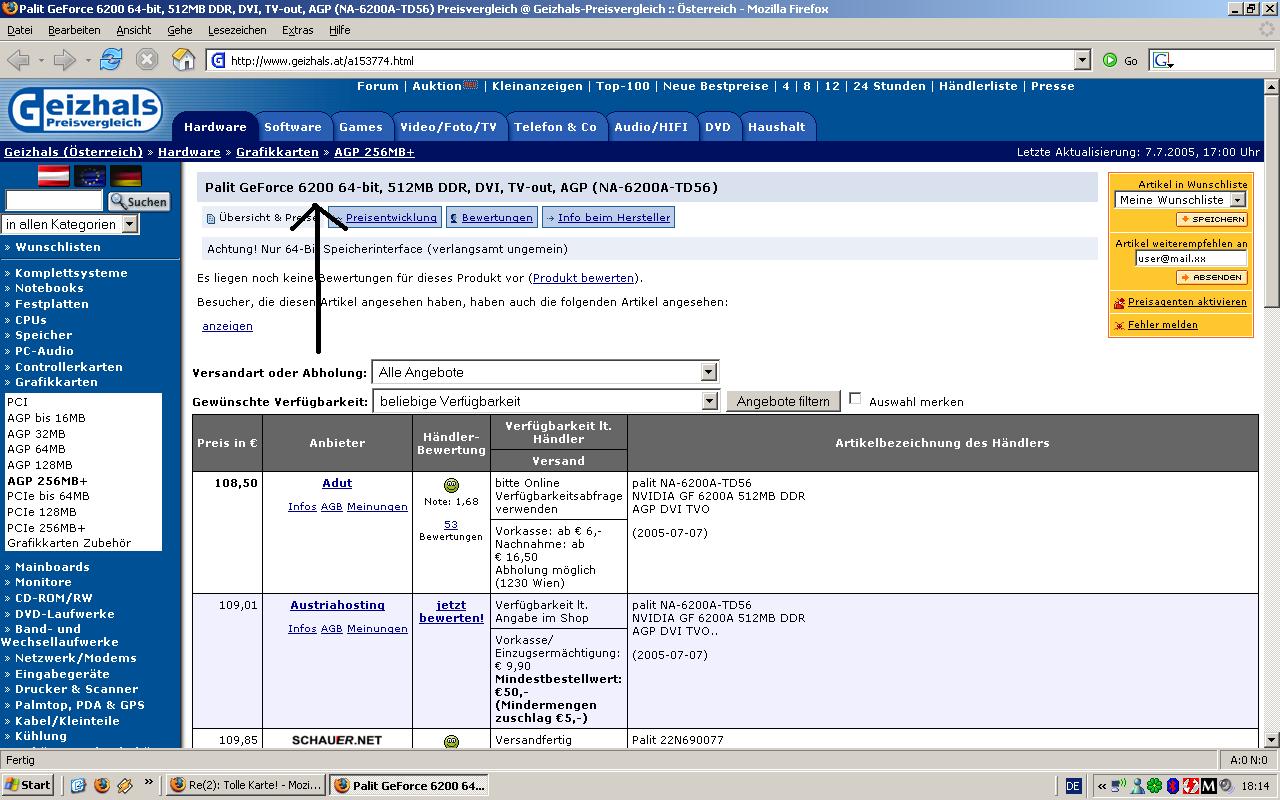The image size is (1280, 800).
Task: Select the PCIe 256MB+ category
Action: 46,527
